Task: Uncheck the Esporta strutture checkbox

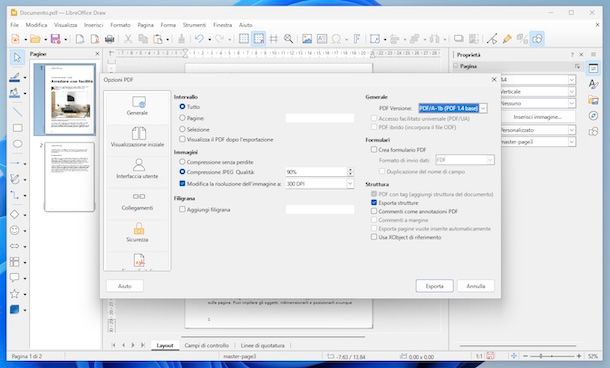Action: coord(374,203)
